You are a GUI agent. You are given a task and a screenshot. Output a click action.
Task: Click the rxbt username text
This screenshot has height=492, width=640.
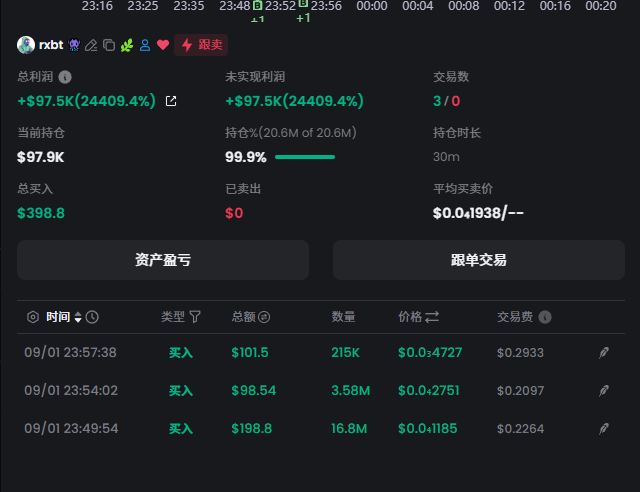pyautogui.click(x=51, y=45)
